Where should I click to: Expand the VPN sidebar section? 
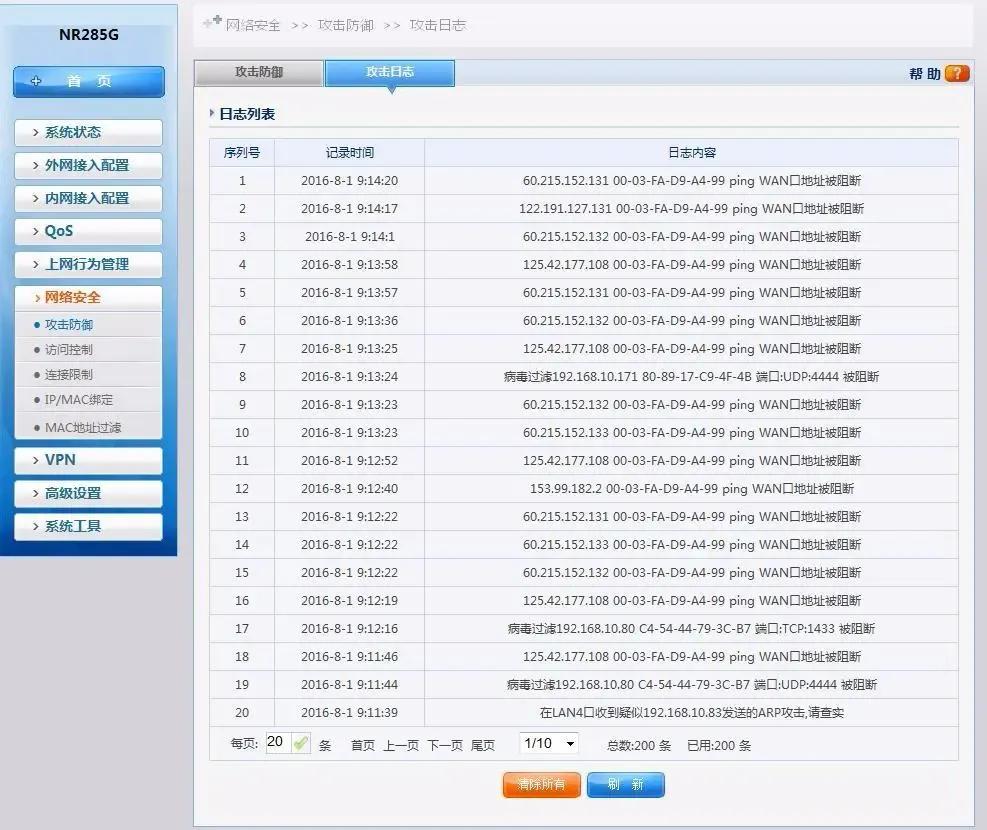(88, 460)
